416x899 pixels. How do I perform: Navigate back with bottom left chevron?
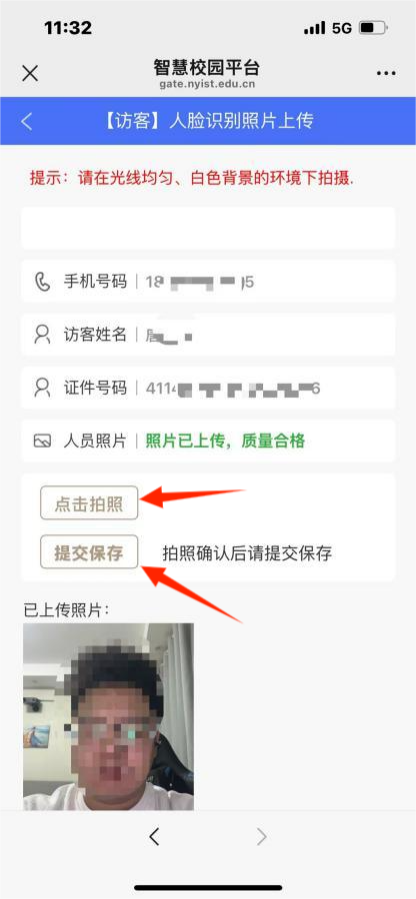tap(154, 837)
